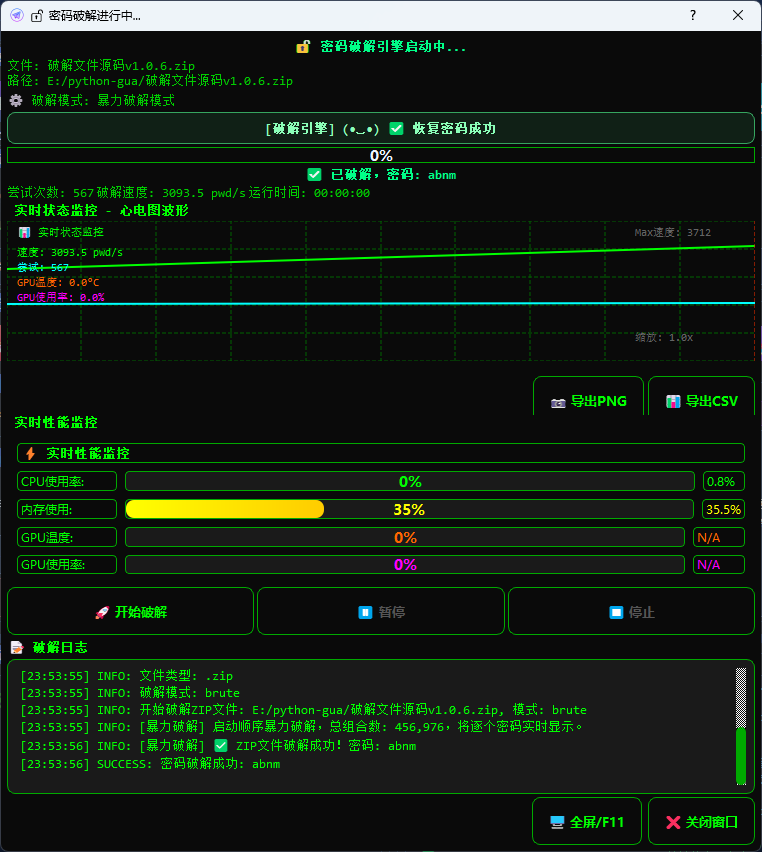Click the title bar help question mark
This screenshot has height=852, width=762.
[692, 15]
